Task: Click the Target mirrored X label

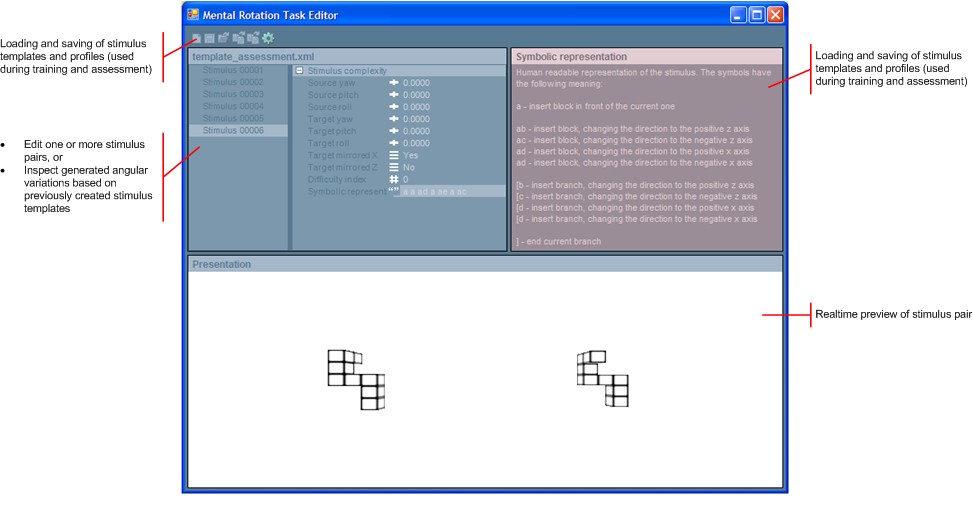Action: click(x=343, y=155)
